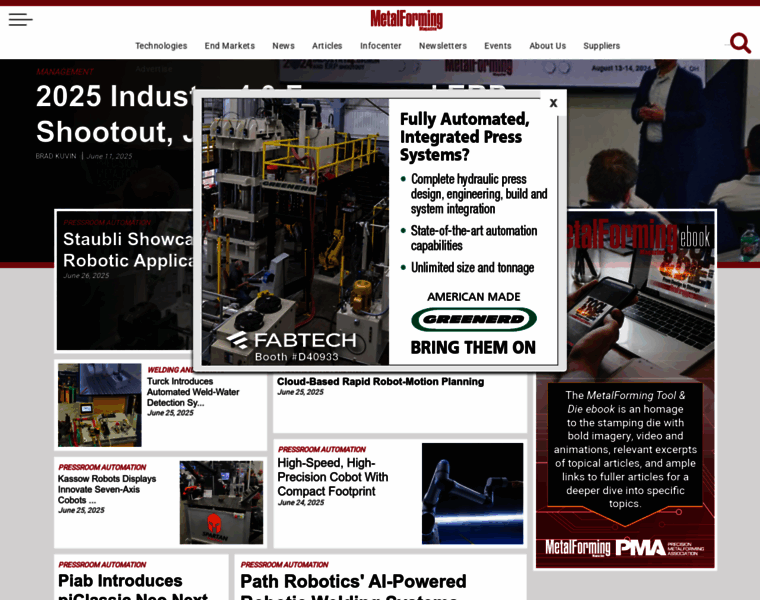
Task: Open the Cloud-Based Rapid Robot-Motion Planning article
Action: coord(380,382)
